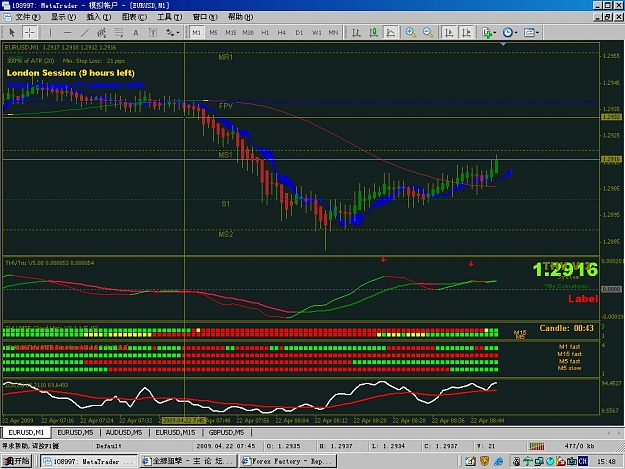This screenshot has height=469, width=625.
Task: Click the 'London Session (9 hours left)' text
Action: pyautogui.click(x=71, y=73)
